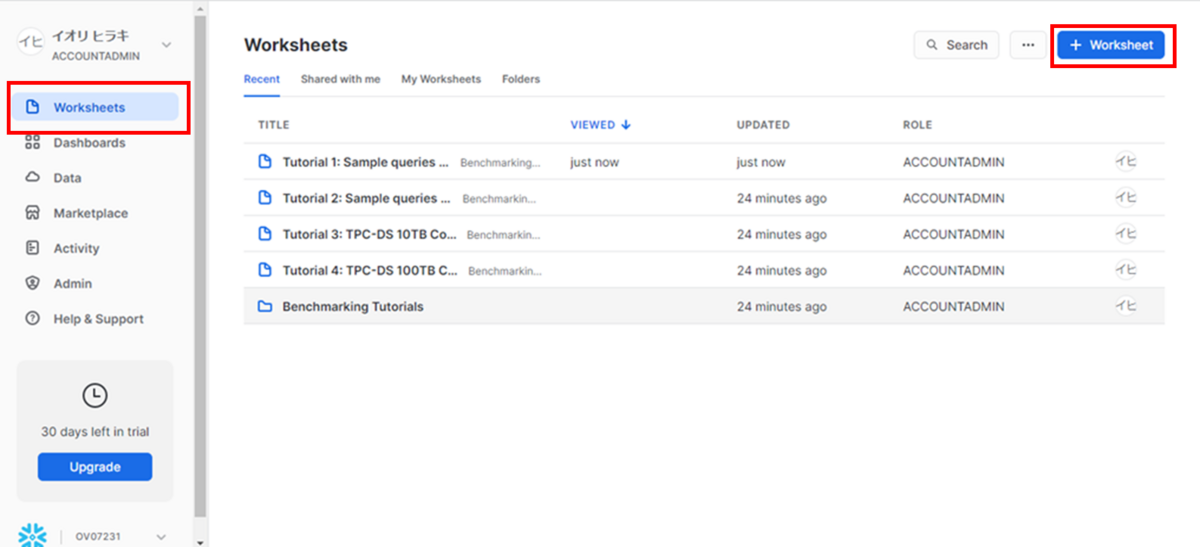Open Dashboards in the sidebar
This screenshot has height=547, width=1200.
pyautogui.click(x=89, y=143)
